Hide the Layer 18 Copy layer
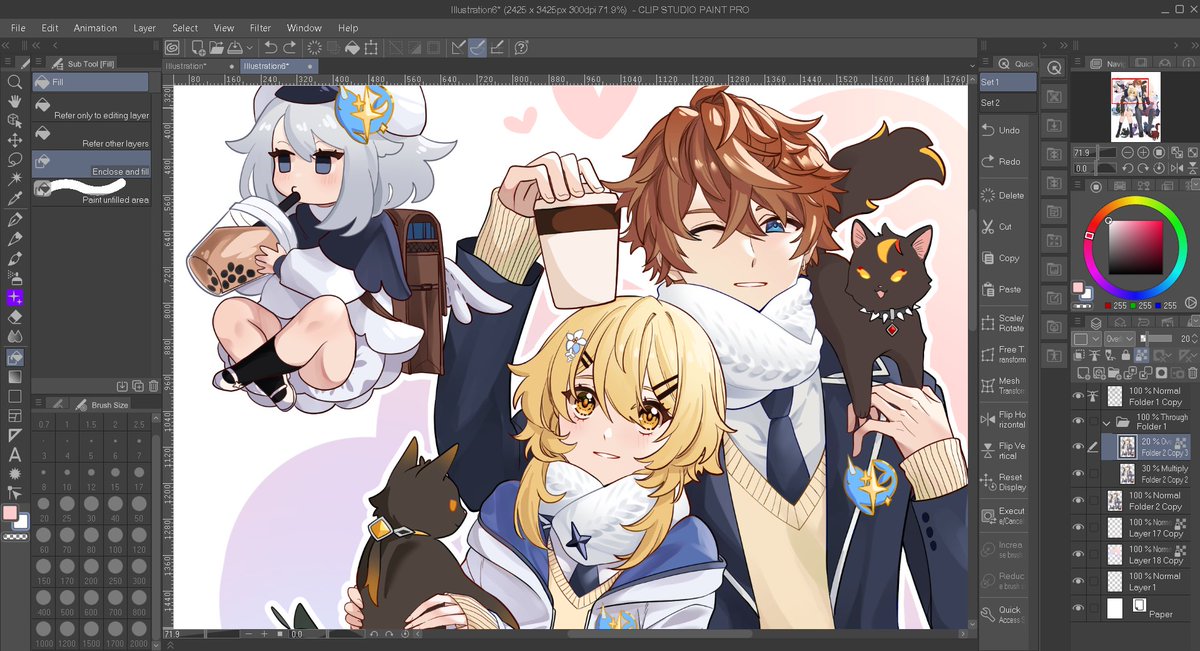The width and height of the screenshot is (1200, 651). [1078, 555]
